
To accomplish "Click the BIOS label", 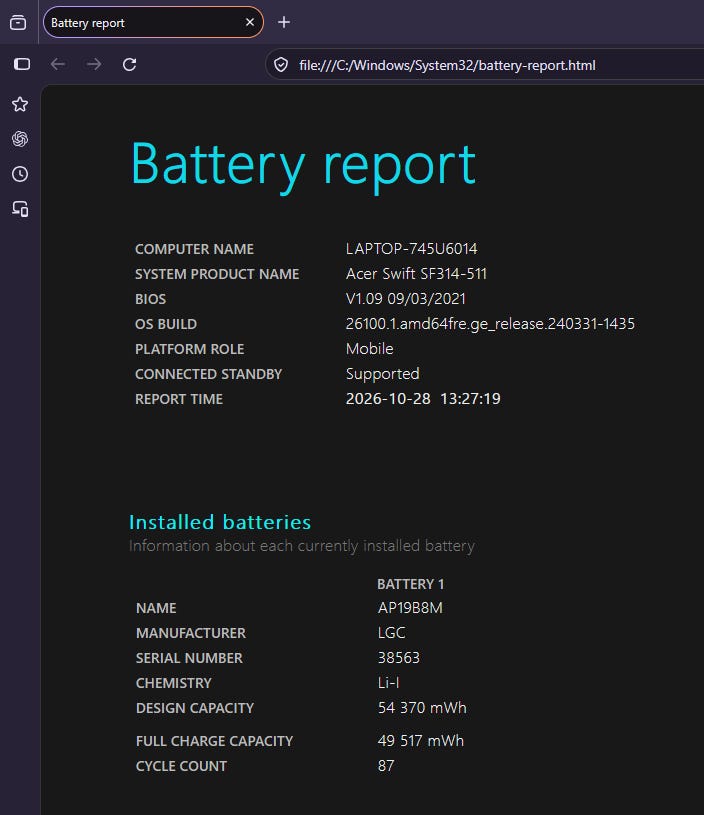I will pos(151,299).
